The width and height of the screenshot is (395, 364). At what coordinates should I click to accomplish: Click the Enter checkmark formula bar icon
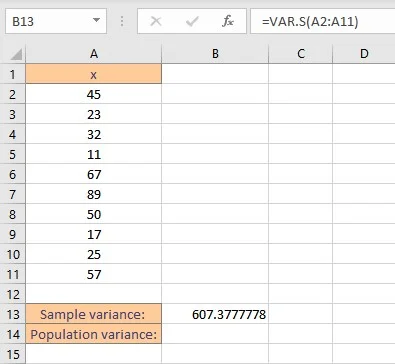pos(192,22)
